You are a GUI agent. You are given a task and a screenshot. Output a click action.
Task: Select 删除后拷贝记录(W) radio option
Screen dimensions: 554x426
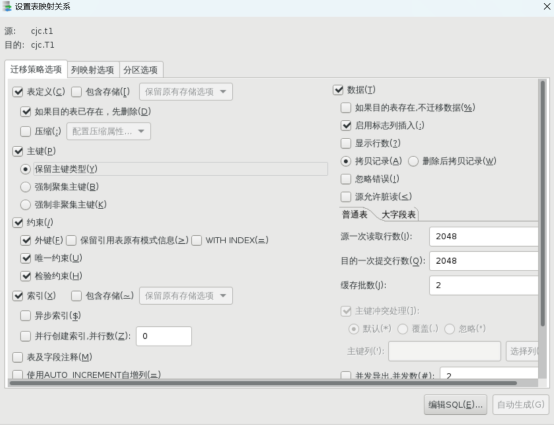point(413,161)
